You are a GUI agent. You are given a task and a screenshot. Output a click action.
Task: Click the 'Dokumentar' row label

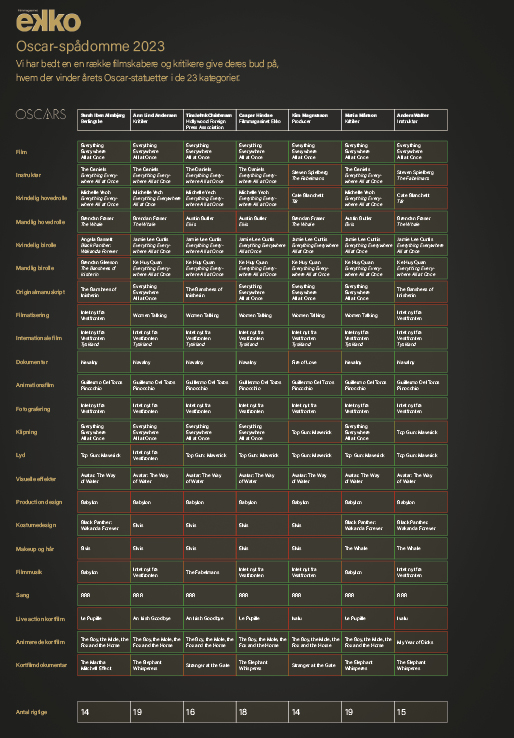(32, 362)
